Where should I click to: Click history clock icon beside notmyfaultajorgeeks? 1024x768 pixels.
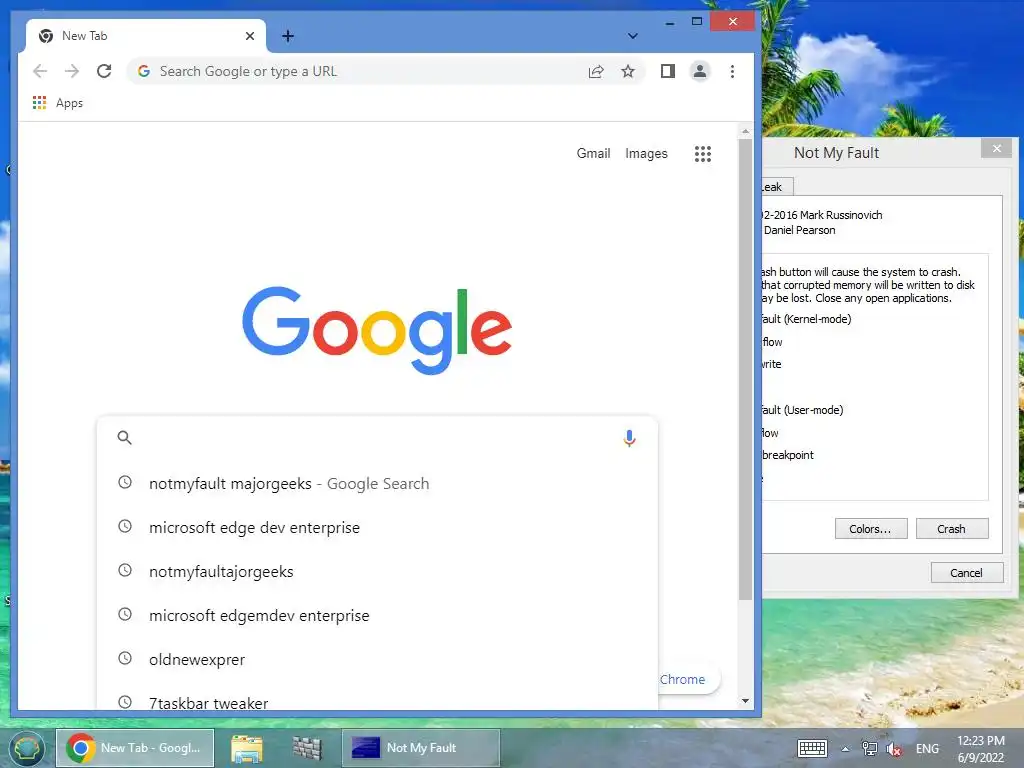tap(125, 570)
